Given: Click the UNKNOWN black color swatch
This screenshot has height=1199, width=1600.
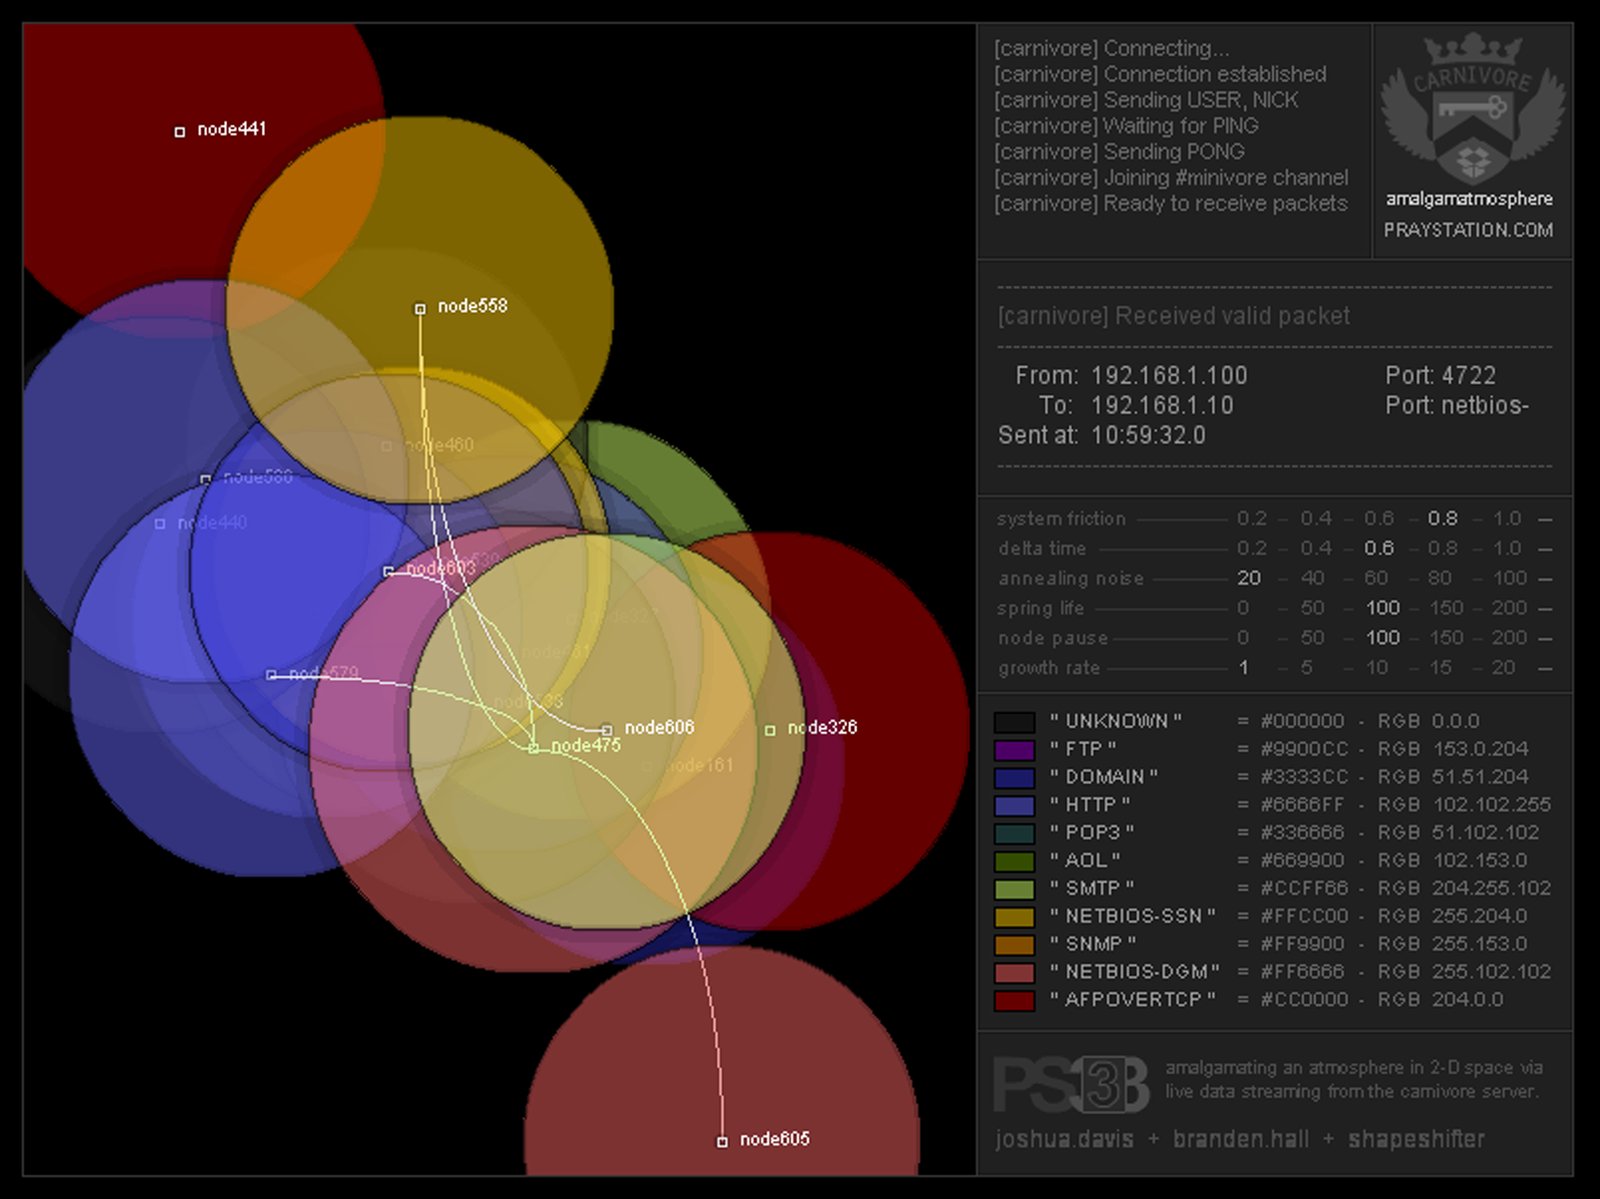Looking at the screenshot, I should [x=1014, y=722].
